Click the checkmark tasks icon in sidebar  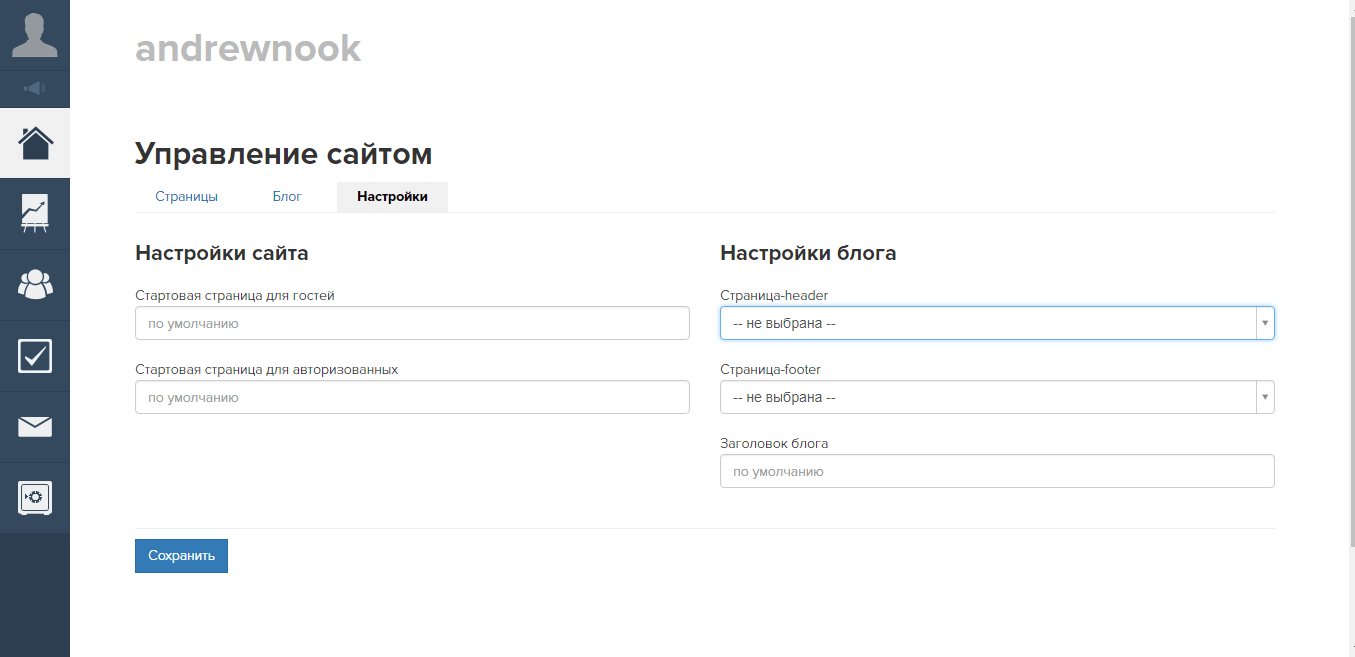[35, 356]
